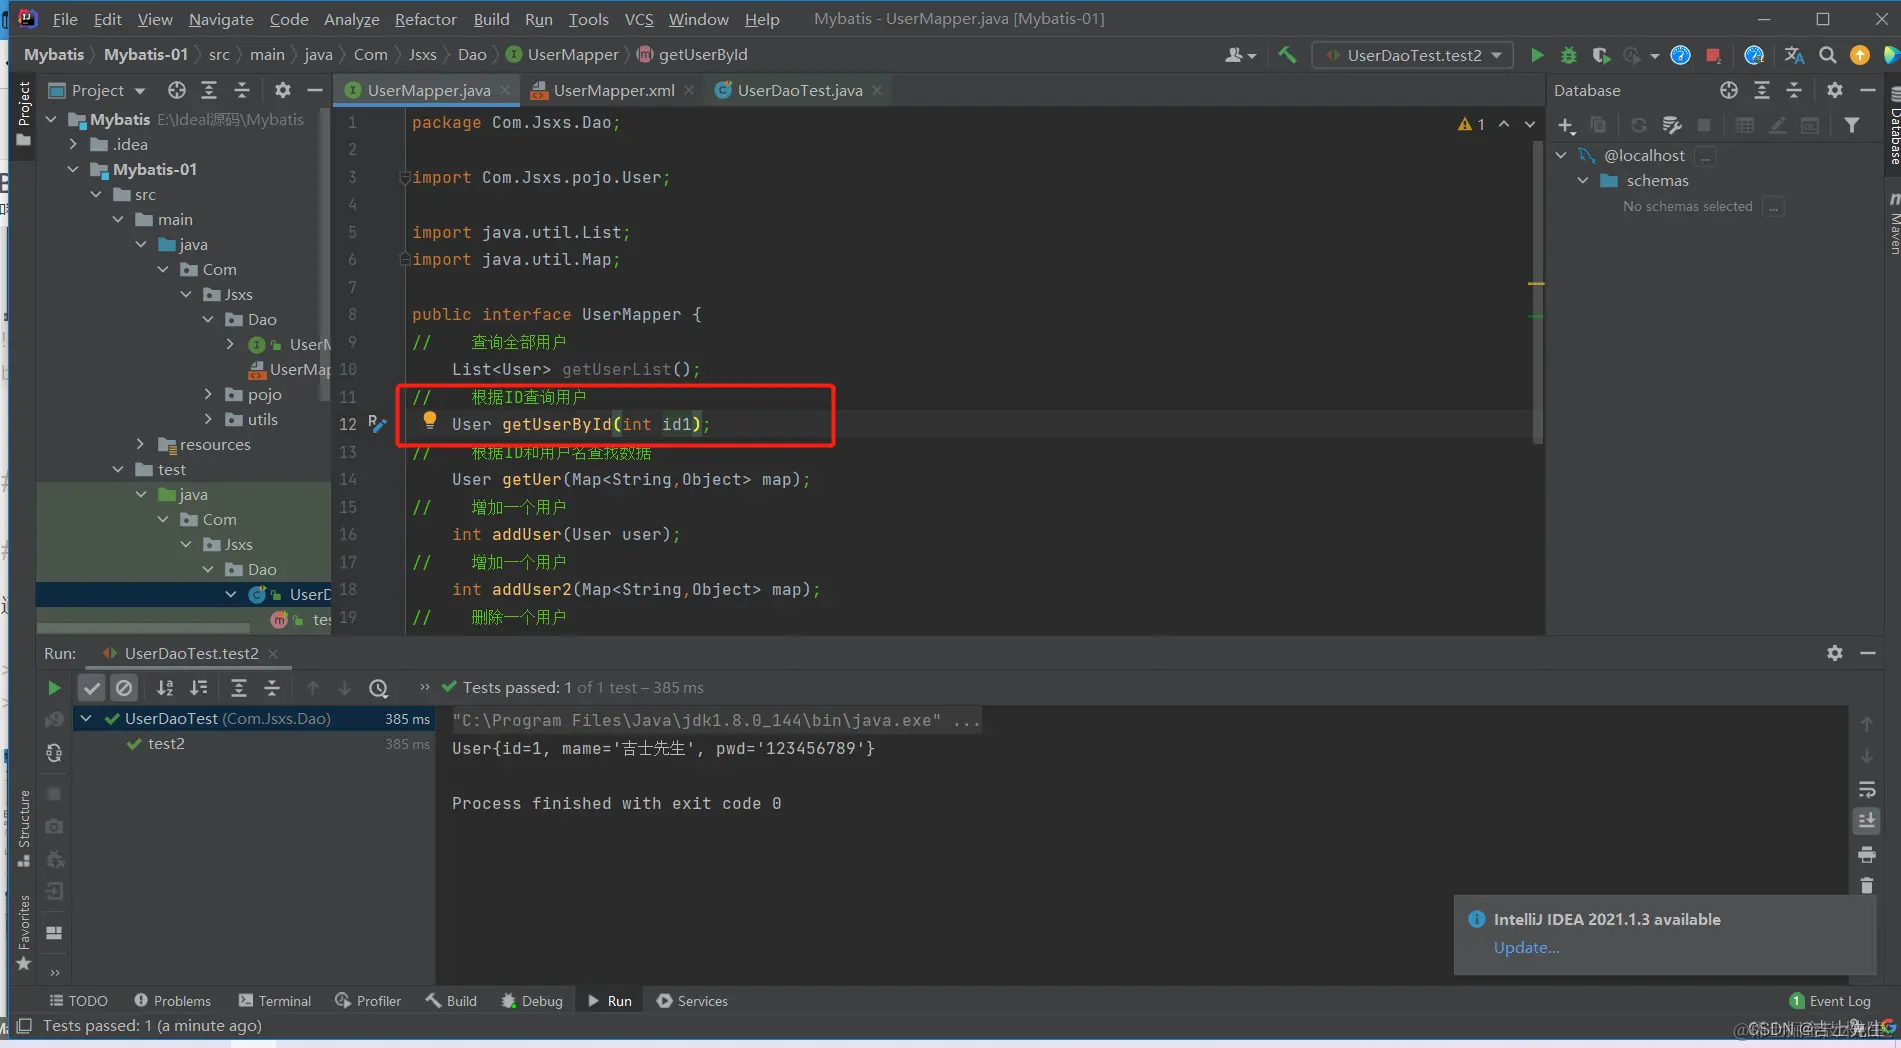The height and width of the screenshot is (1048, 1901).
Task: Start debugging with the bug icon
Action: (1568, 55)
